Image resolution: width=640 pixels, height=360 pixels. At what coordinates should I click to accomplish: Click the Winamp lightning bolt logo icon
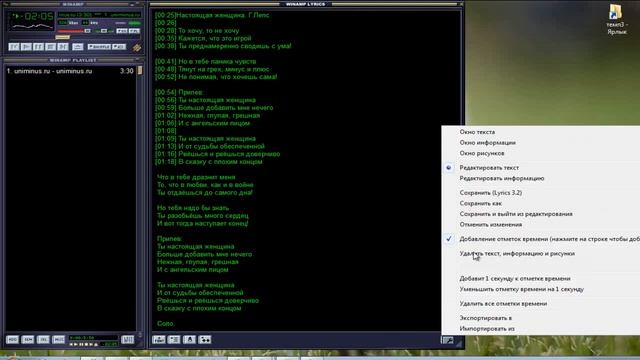[x=137, y=48]
